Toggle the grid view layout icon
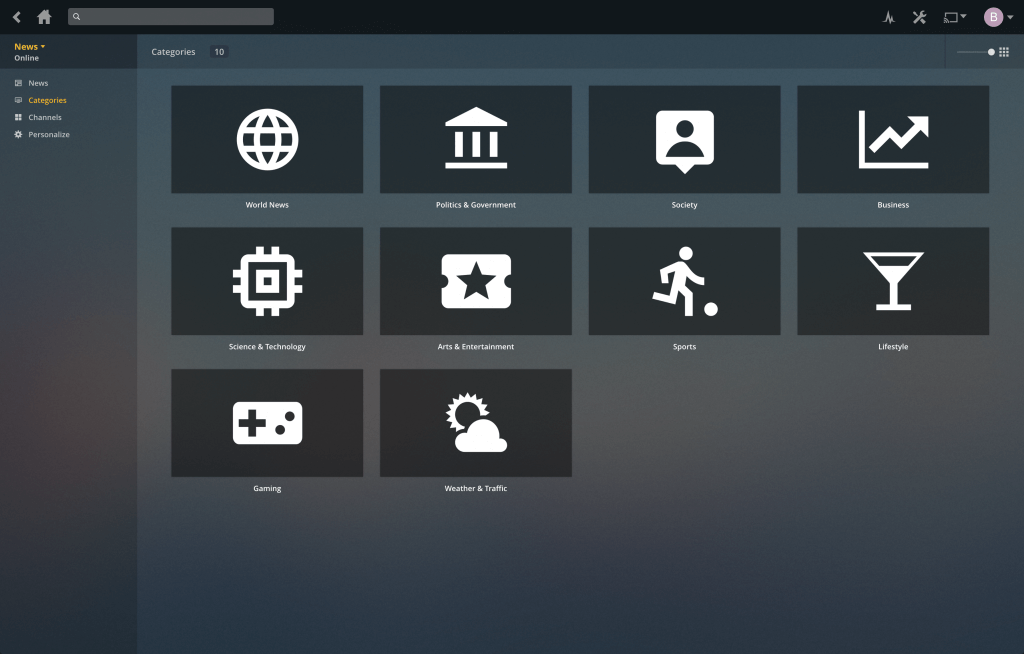 pos(1004,52)
